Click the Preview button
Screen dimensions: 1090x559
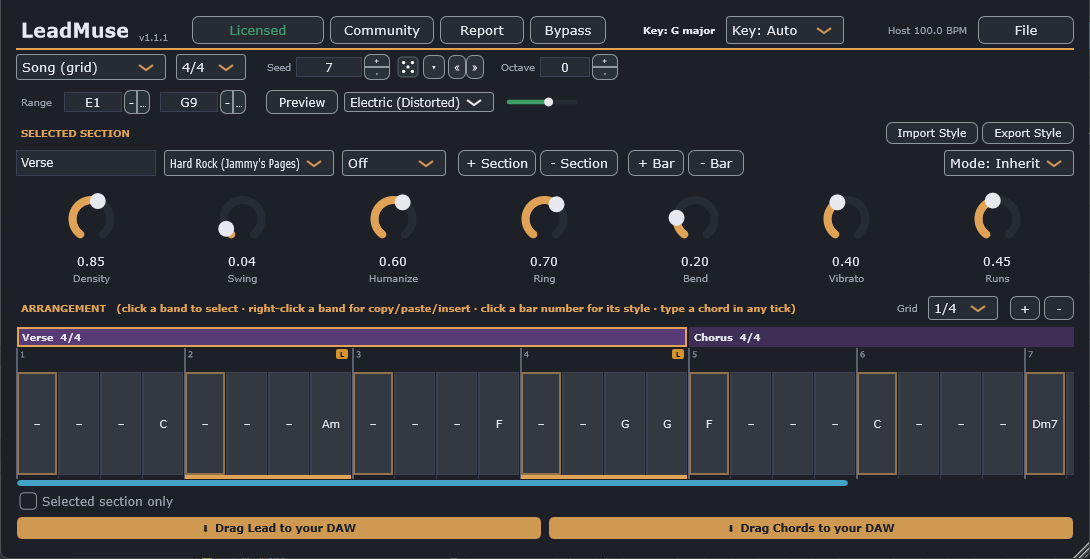coord(302,102)
